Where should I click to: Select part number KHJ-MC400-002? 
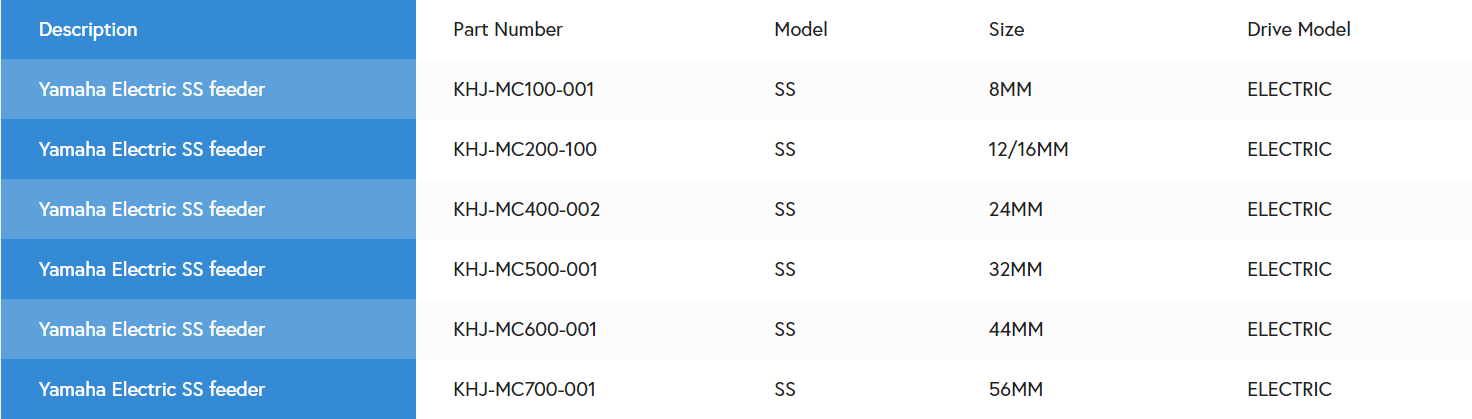click(527, 210)
